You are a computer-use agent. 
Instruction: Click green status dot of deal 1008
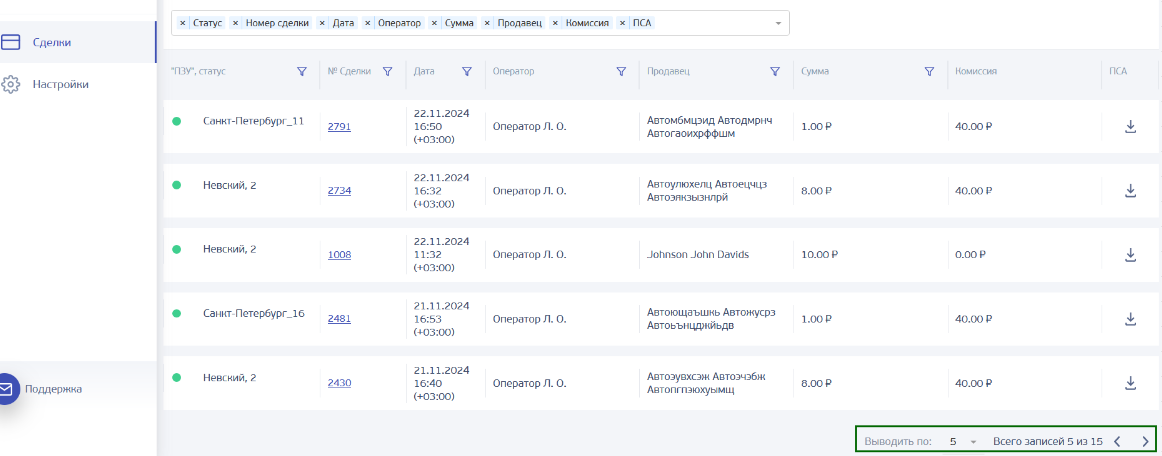pos(176,250)
